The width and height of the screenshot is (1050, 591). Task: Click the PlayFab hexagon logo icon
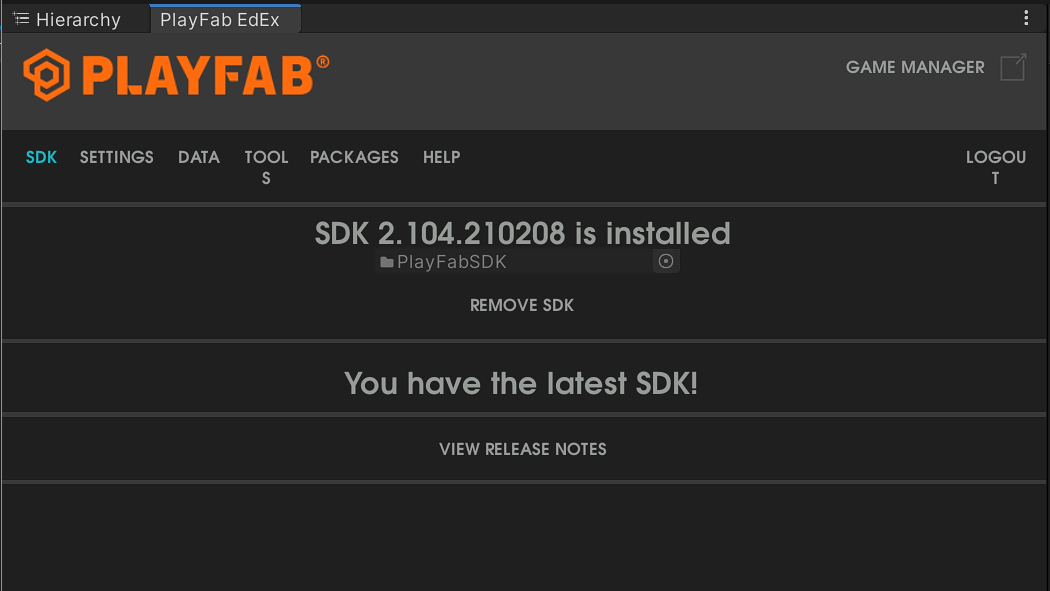[x=46, y=75]
